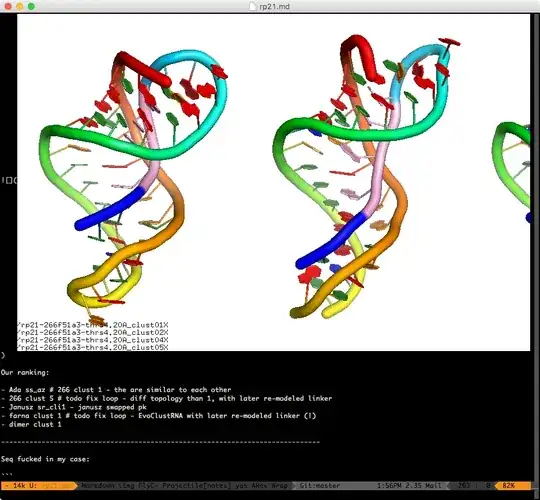The width and height of the screenshot is (540, 500).
Task: Click the label ending in clust05X
Action: click(93, 347)
